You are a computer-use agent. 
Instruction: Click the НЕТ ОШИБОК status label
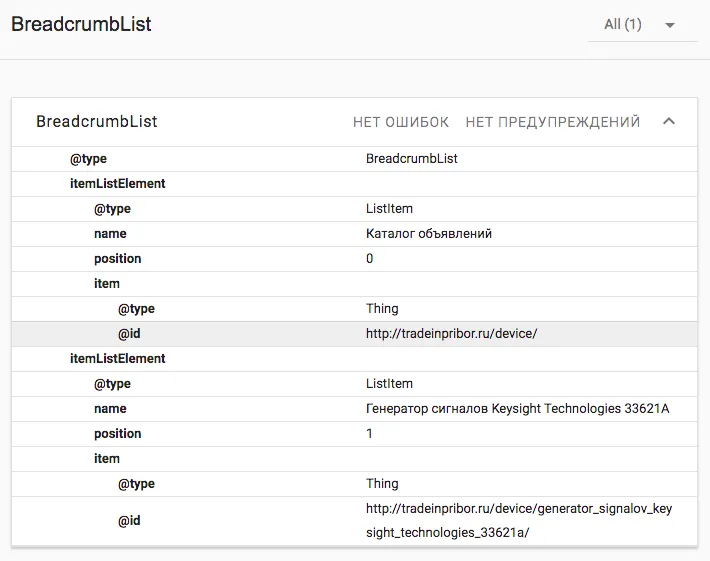click(401, 122)
